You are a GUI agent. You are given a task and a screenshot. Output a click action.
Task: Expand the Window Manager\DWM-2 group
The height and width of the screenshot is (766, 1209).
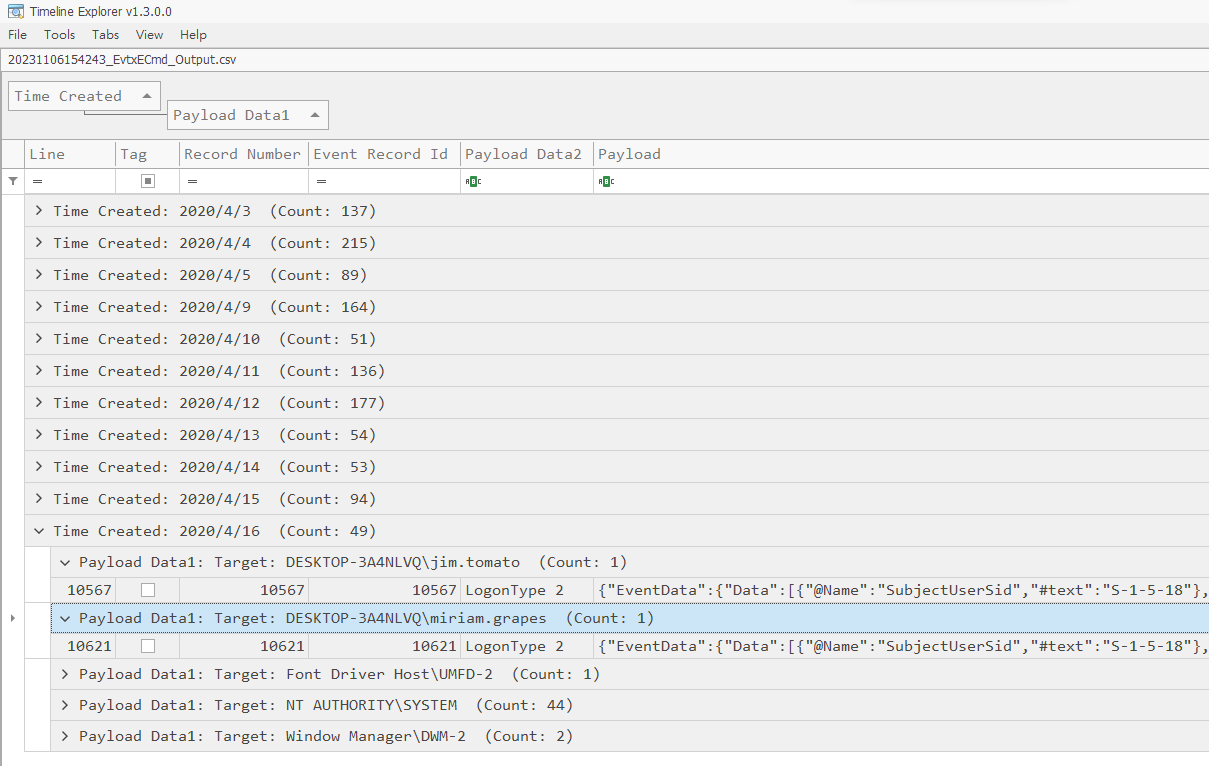(65, 736)
